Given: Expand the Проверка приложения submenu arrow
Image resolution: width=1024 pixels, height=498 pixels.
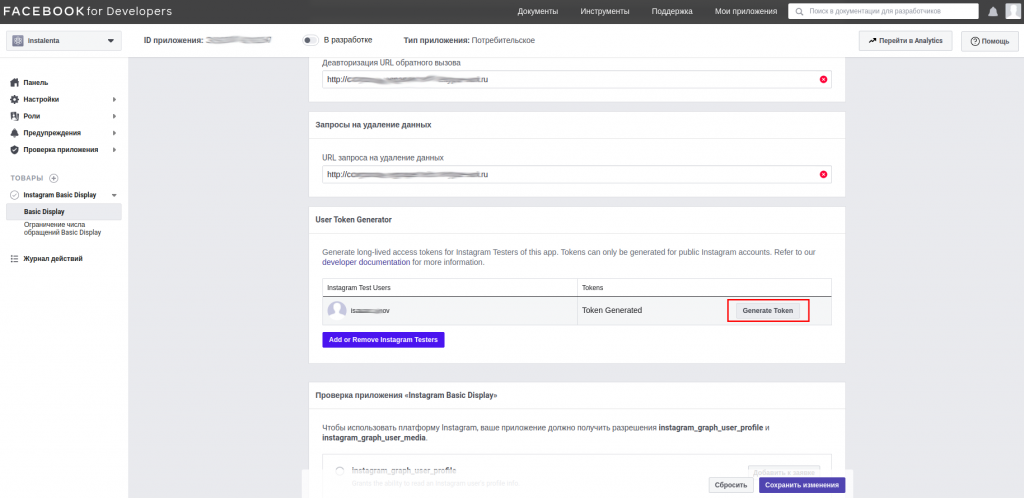Looking at the screenshot, I should 114,149.
